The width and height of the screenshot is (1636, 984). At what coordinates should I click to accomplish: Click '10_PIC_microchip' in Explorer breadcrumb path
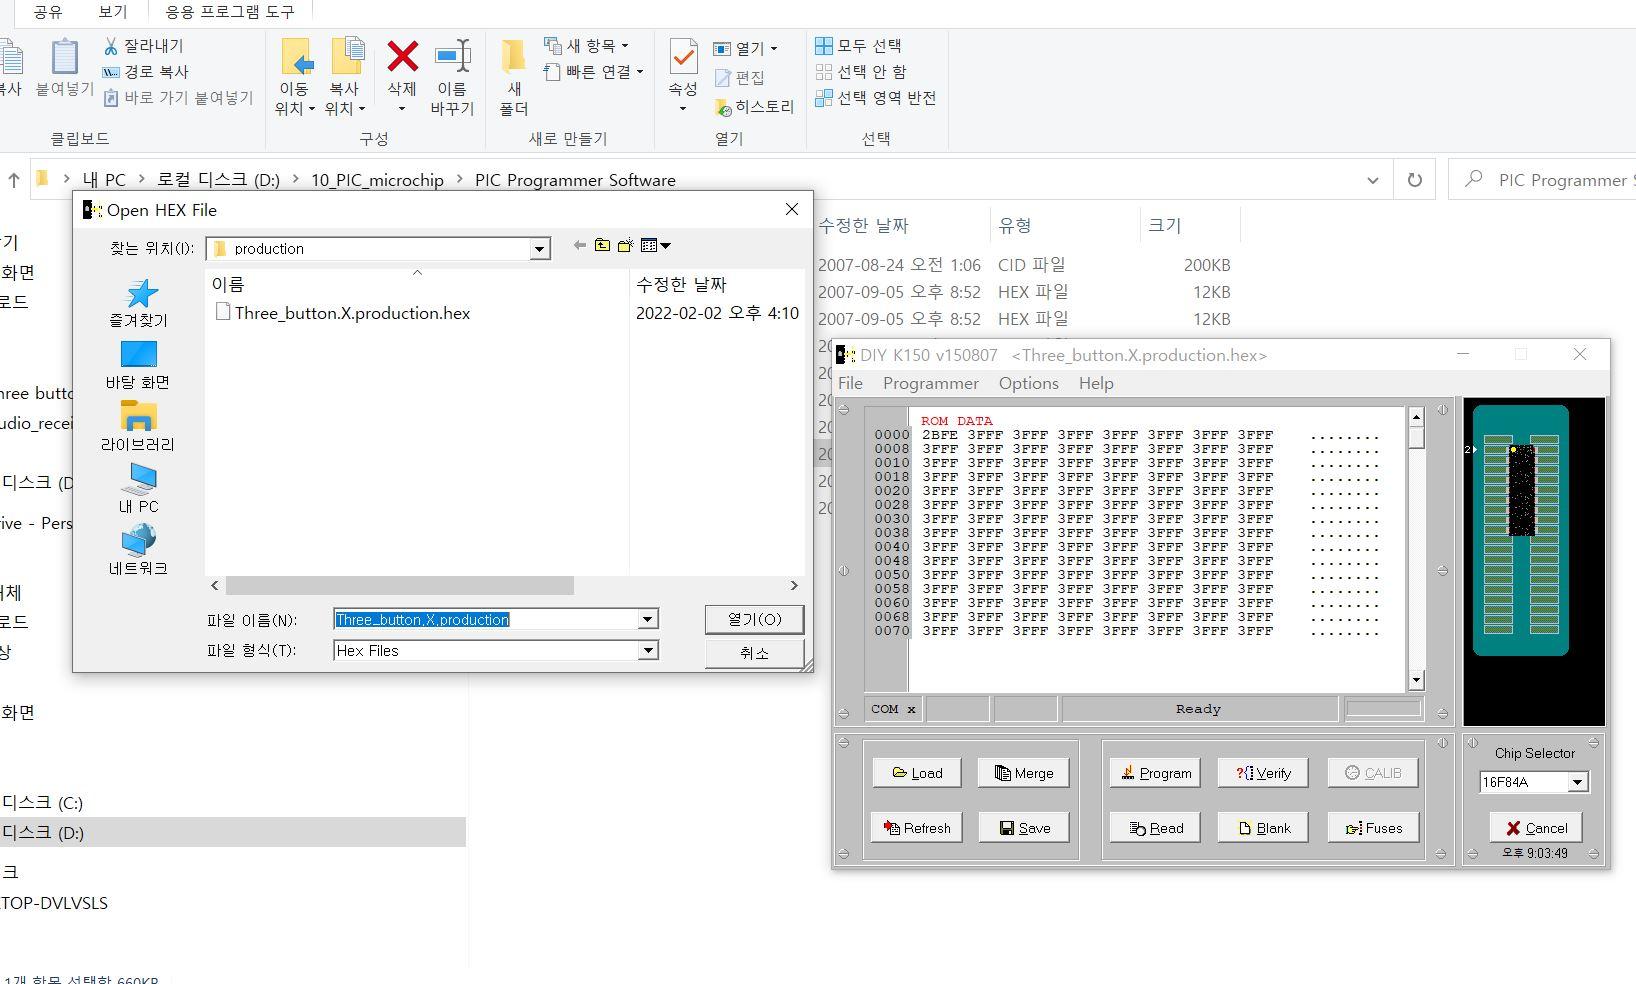pos(377,180)
